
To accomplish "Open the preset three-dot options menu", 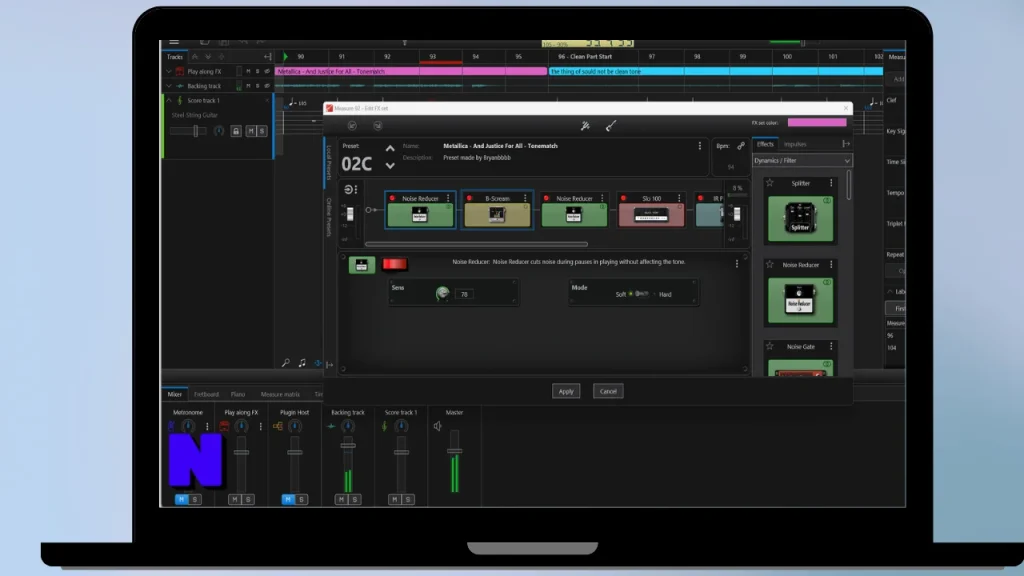I will pos(699,146).
